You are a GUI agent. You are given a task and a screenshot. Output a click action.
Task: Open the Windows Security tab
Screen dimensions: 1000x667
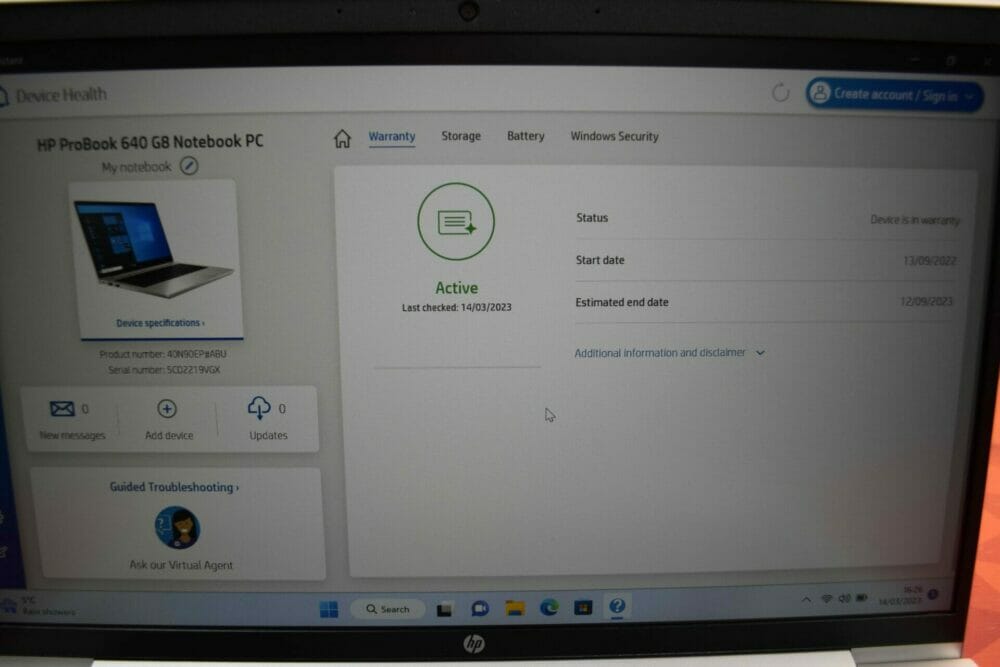click(614, 136)
